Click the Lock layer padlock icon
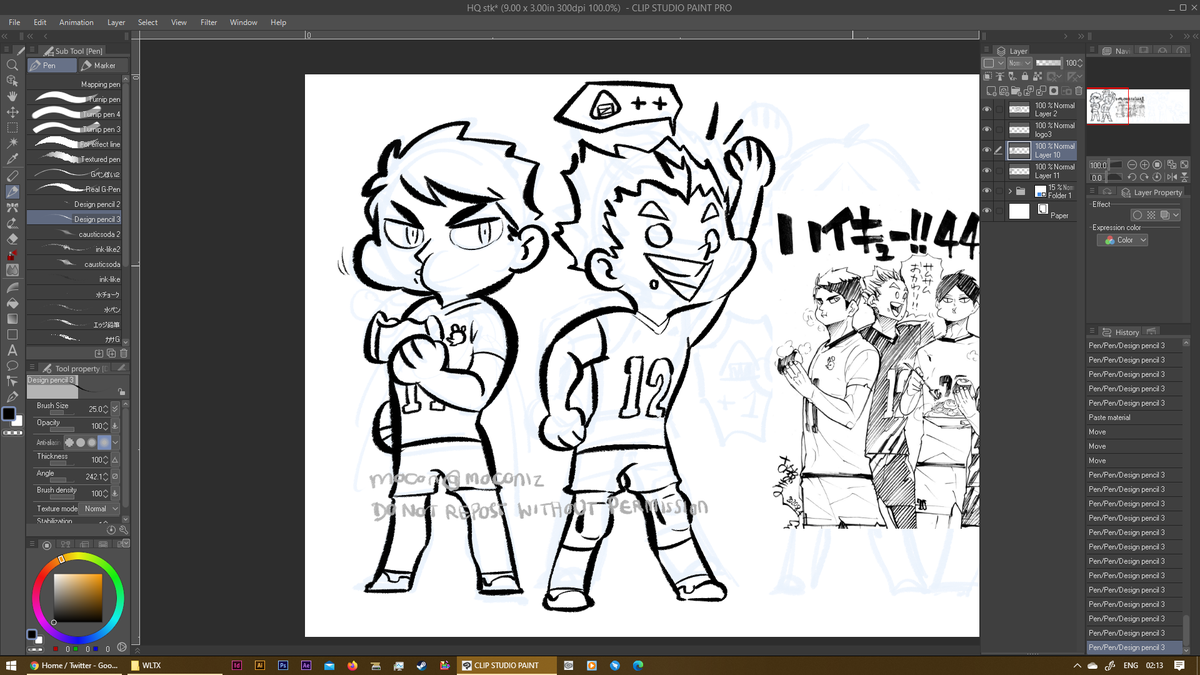Viewport: 1200px width, 675px height. click(1025, 76)
